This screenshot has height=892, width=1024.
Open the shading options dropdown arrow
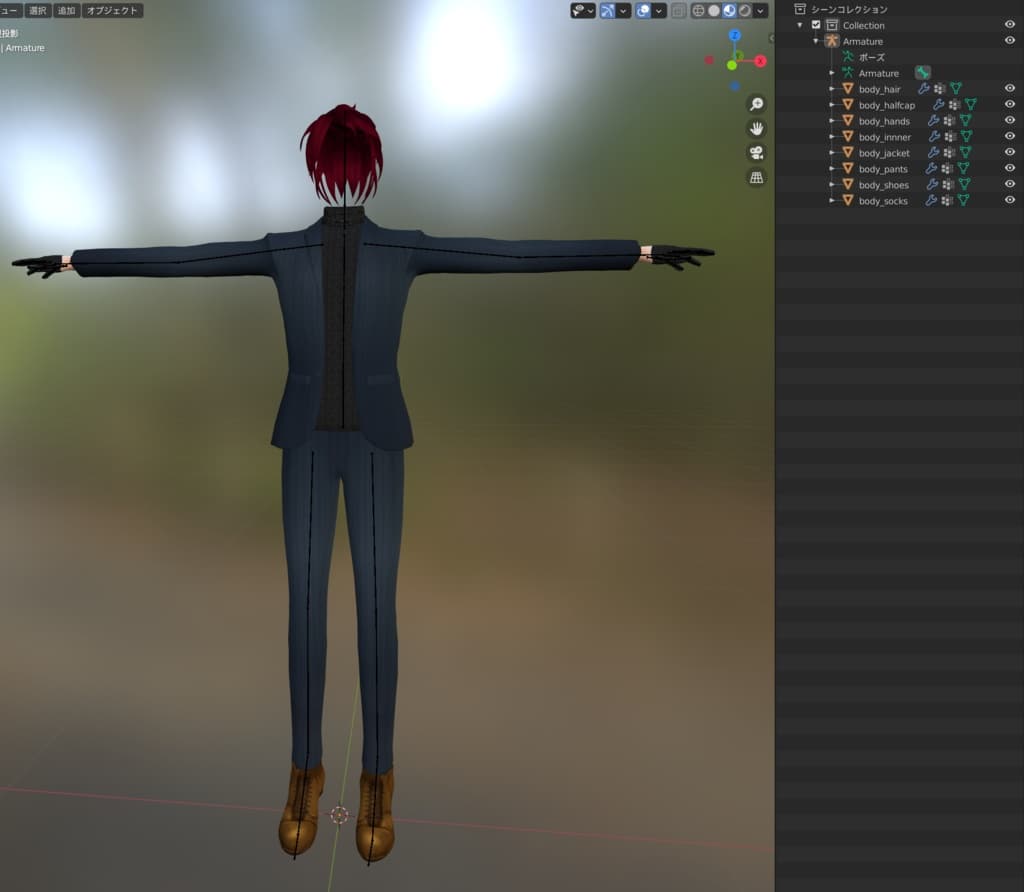[x=760, y=10]
